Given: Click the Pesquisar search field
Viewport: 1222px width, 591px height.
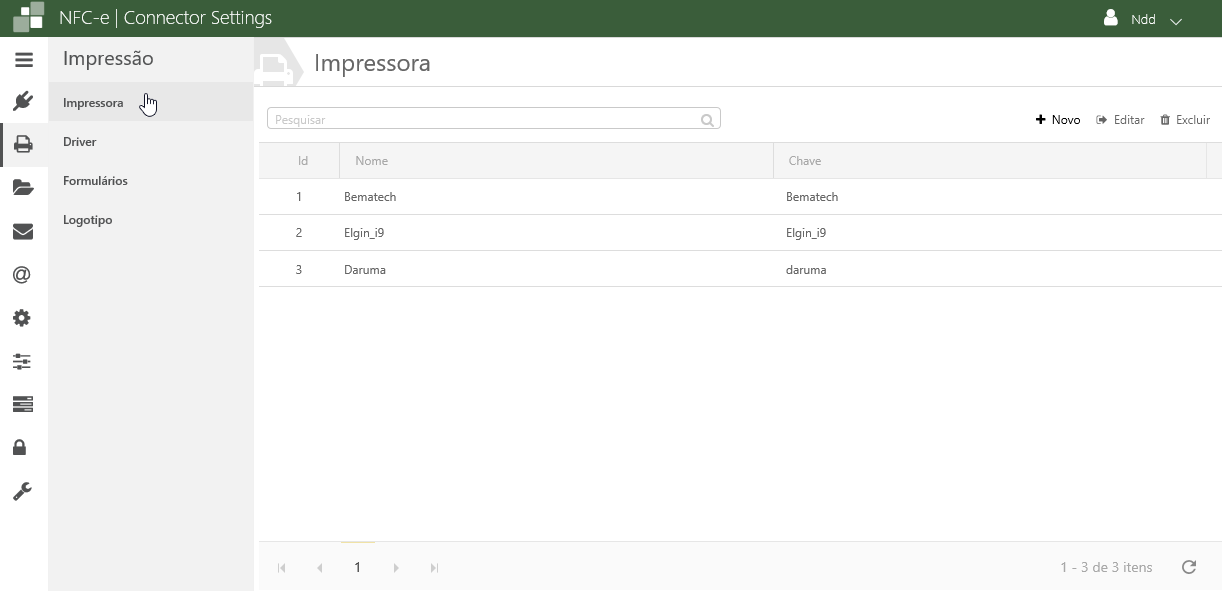Looking at the screenshot, I should click(485, 120).
